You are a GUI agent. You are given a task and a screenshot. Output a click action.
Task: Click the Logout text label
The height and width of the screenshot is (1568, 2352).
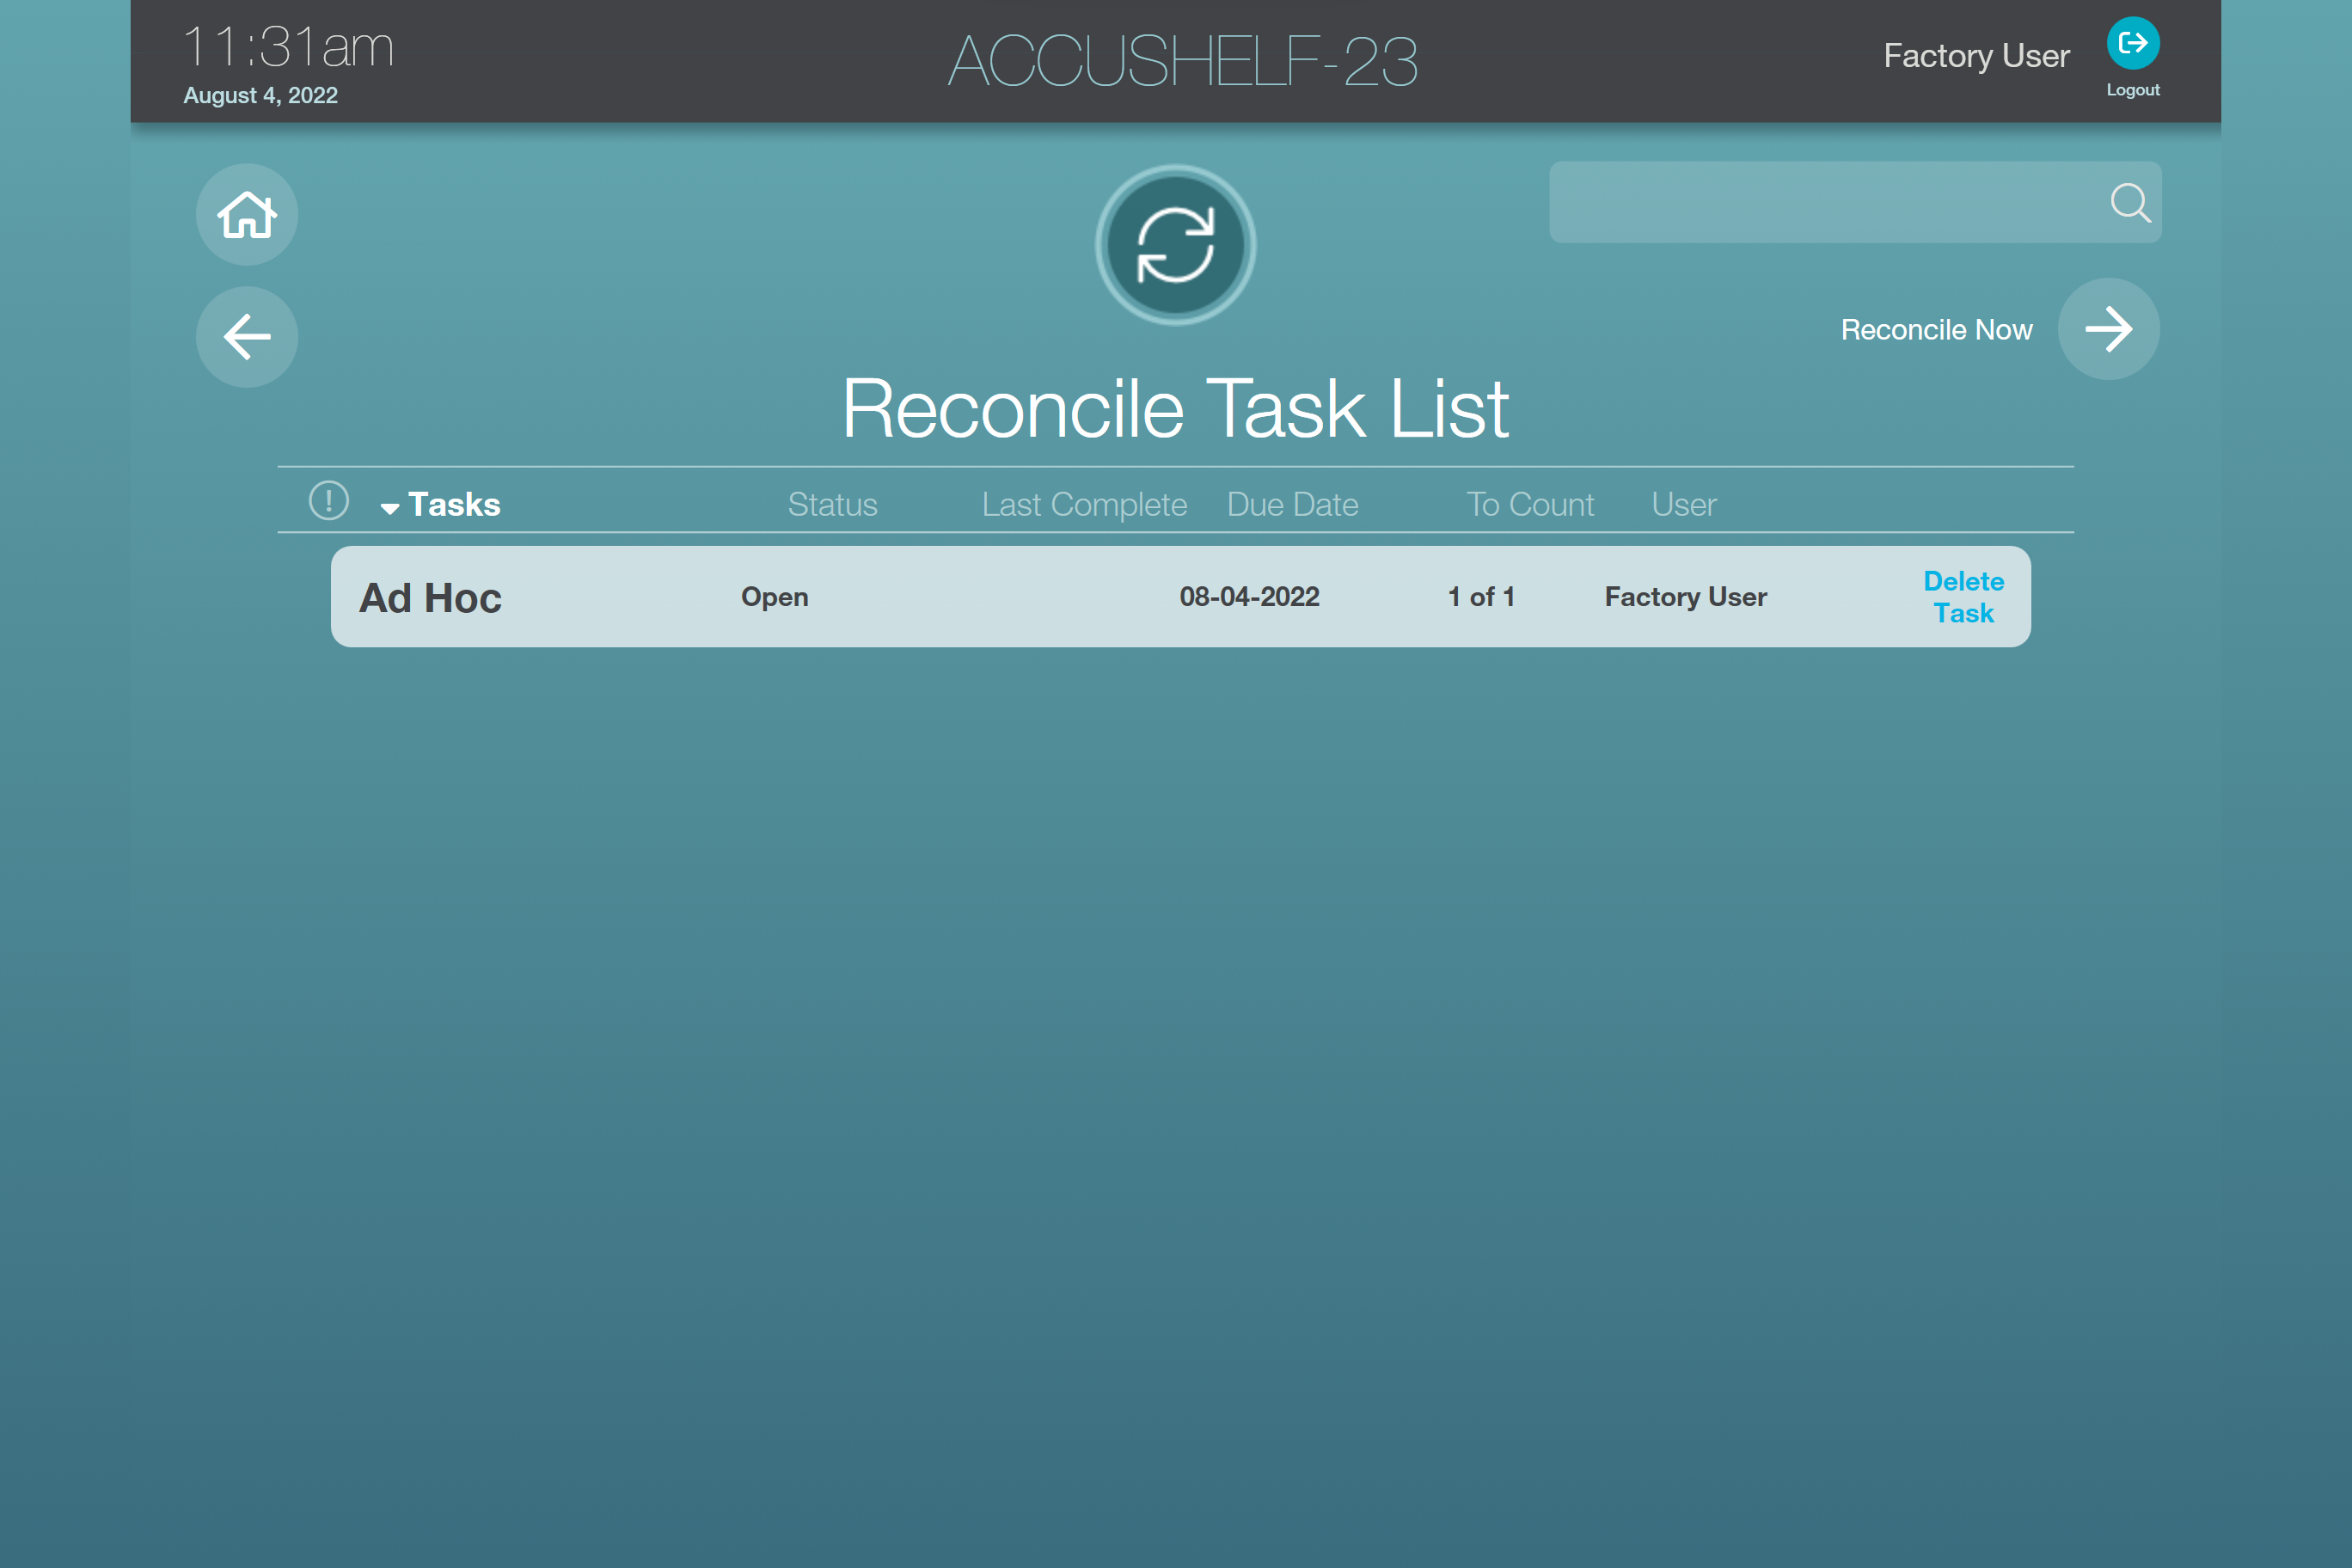click(x=2132, y=90)
